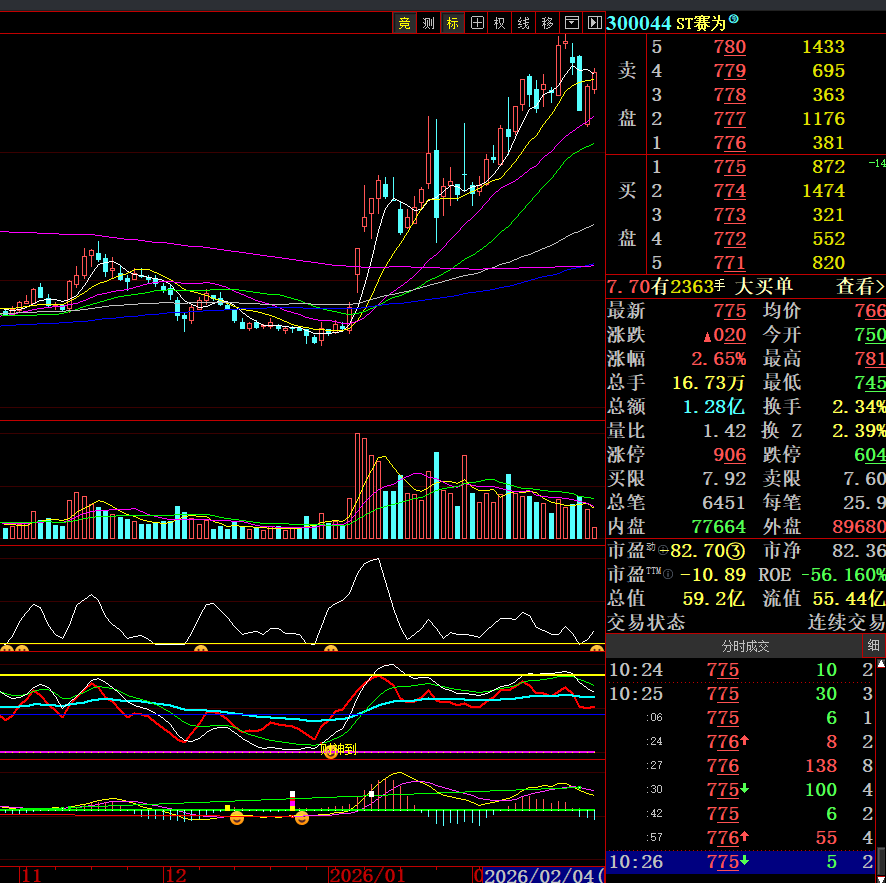Screen dimensions: 886x883
Task: Click the 总值 59.2亿 value
Action: coord(713,599)
